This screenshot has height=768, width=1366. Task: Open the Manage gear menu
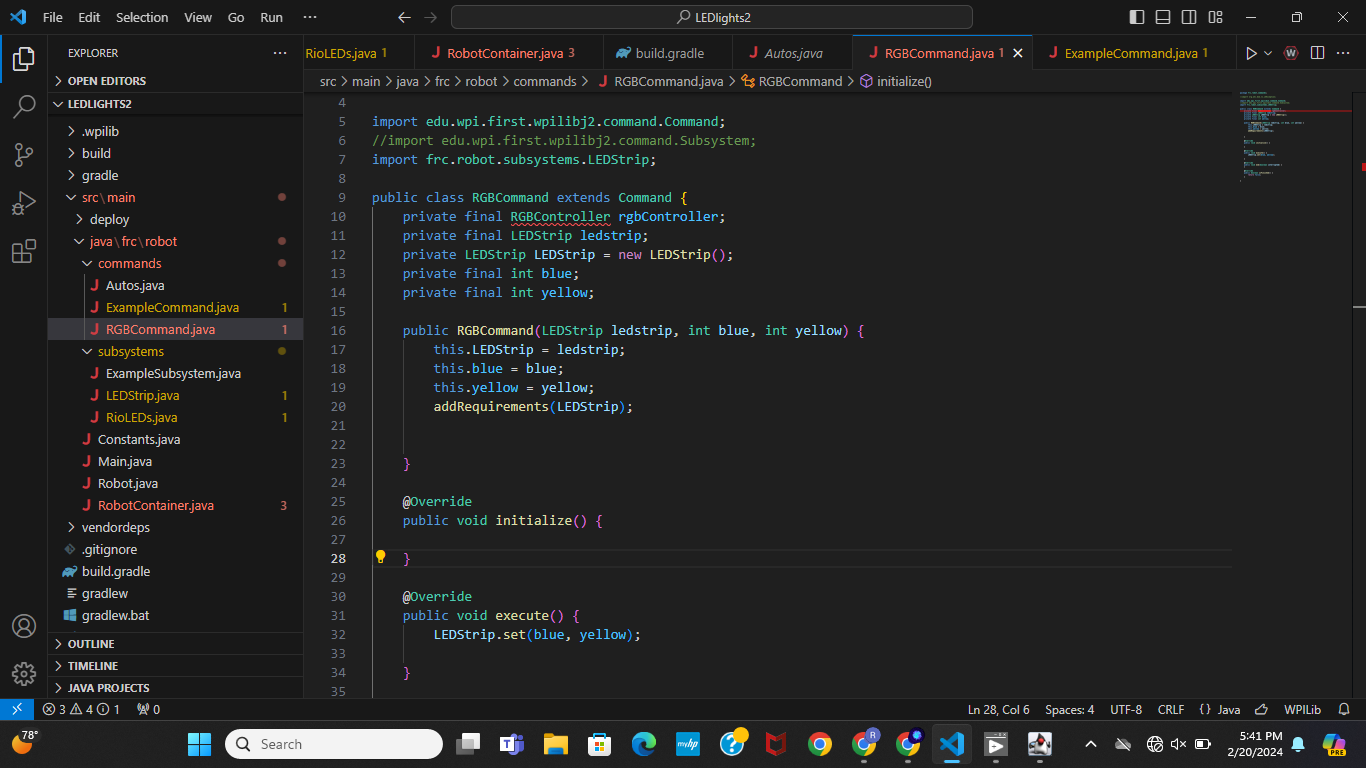pos(24,673)
